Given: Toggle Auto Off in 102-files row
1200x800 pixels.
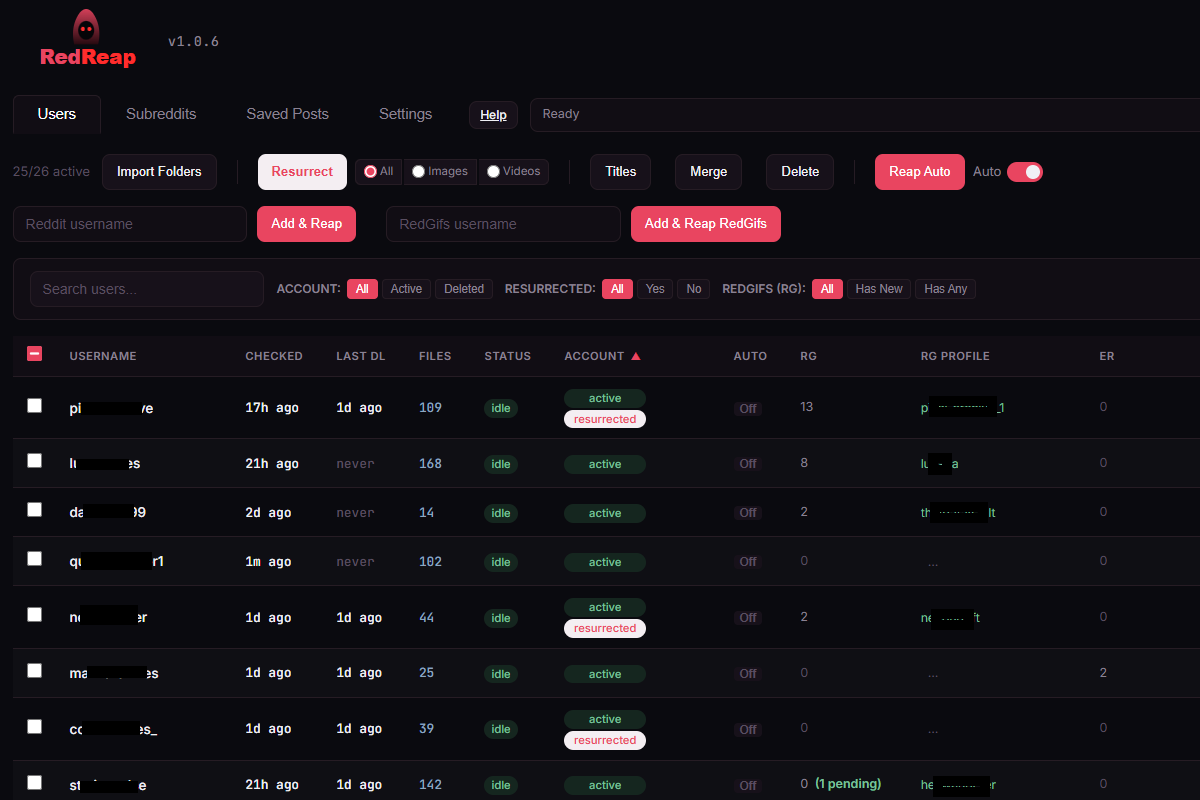Looking at the screenshot, I should click(748, 562).
